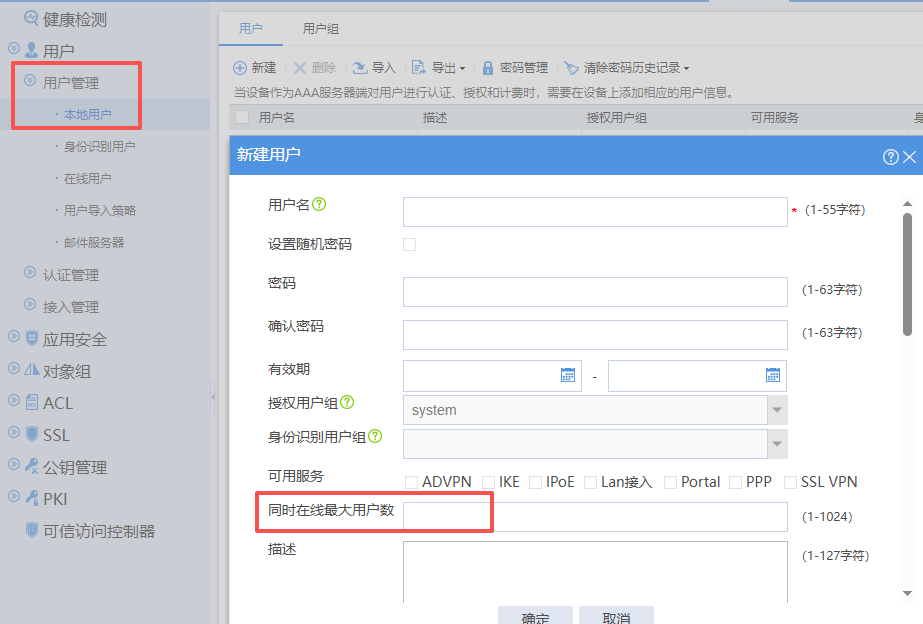Click the sidebar collapse handle
Screen dimensions: 923x624
213,397
